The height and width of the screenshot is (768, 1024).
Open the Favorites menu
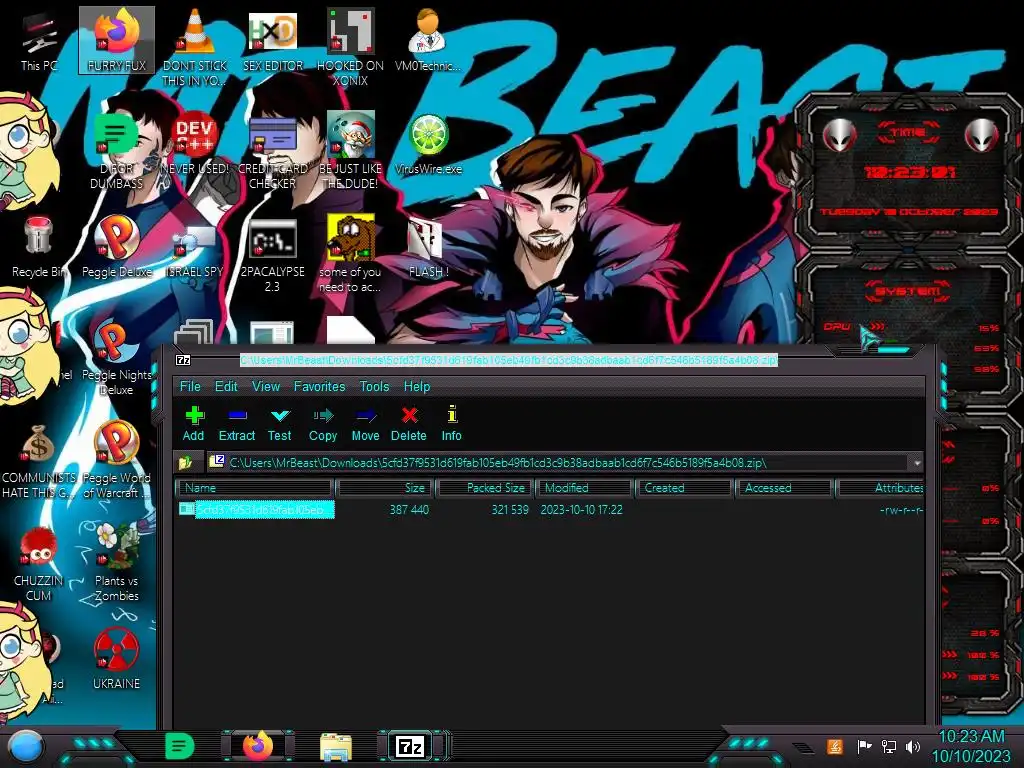pos(319,387)
